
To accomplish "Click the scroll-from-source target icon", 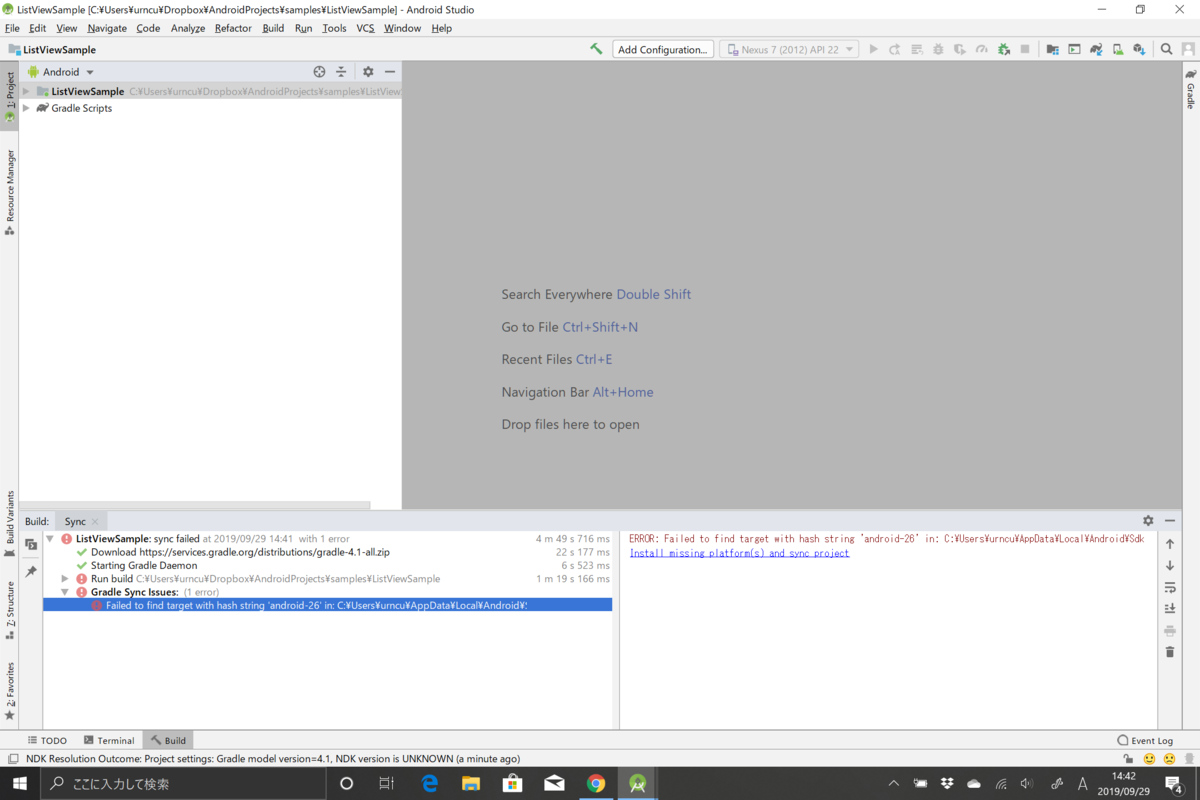I will [x=319, y=72].
